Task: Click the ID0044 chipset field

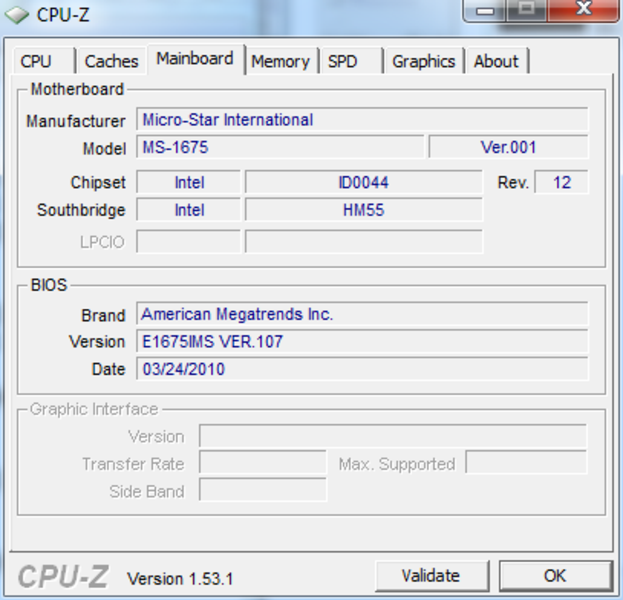Action: tap(364, 182)
